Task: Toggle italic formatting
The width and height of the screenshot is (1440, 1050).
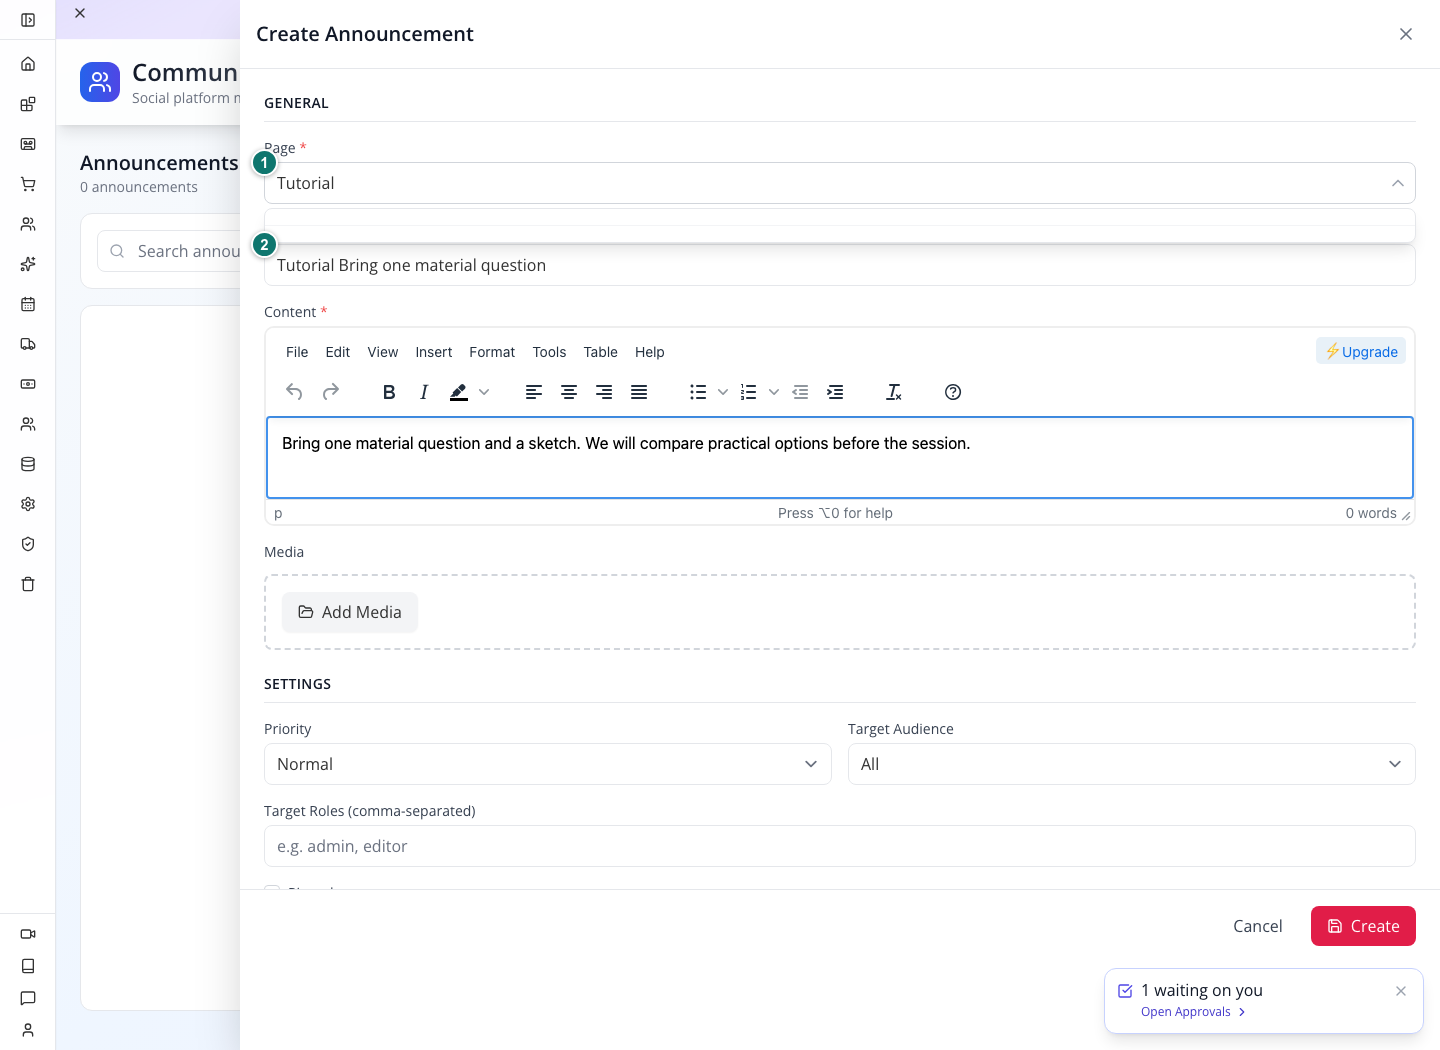Action: pyautogui.click(x=424, y=392)
